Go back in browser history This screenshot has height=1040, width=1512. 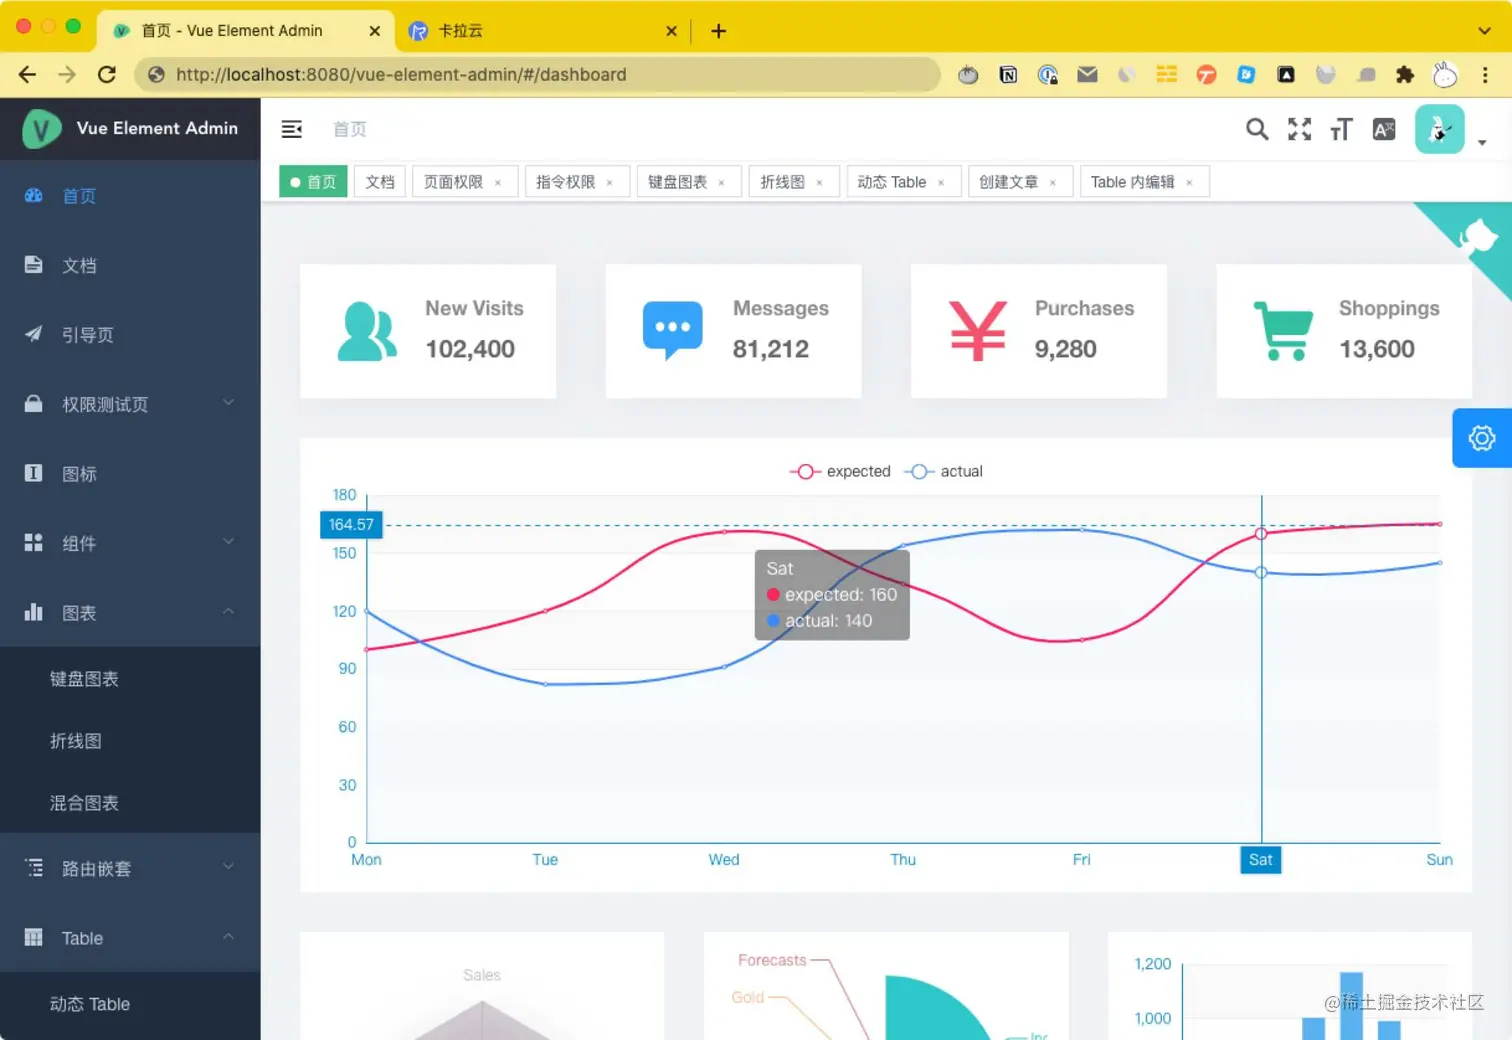[27, 74]
